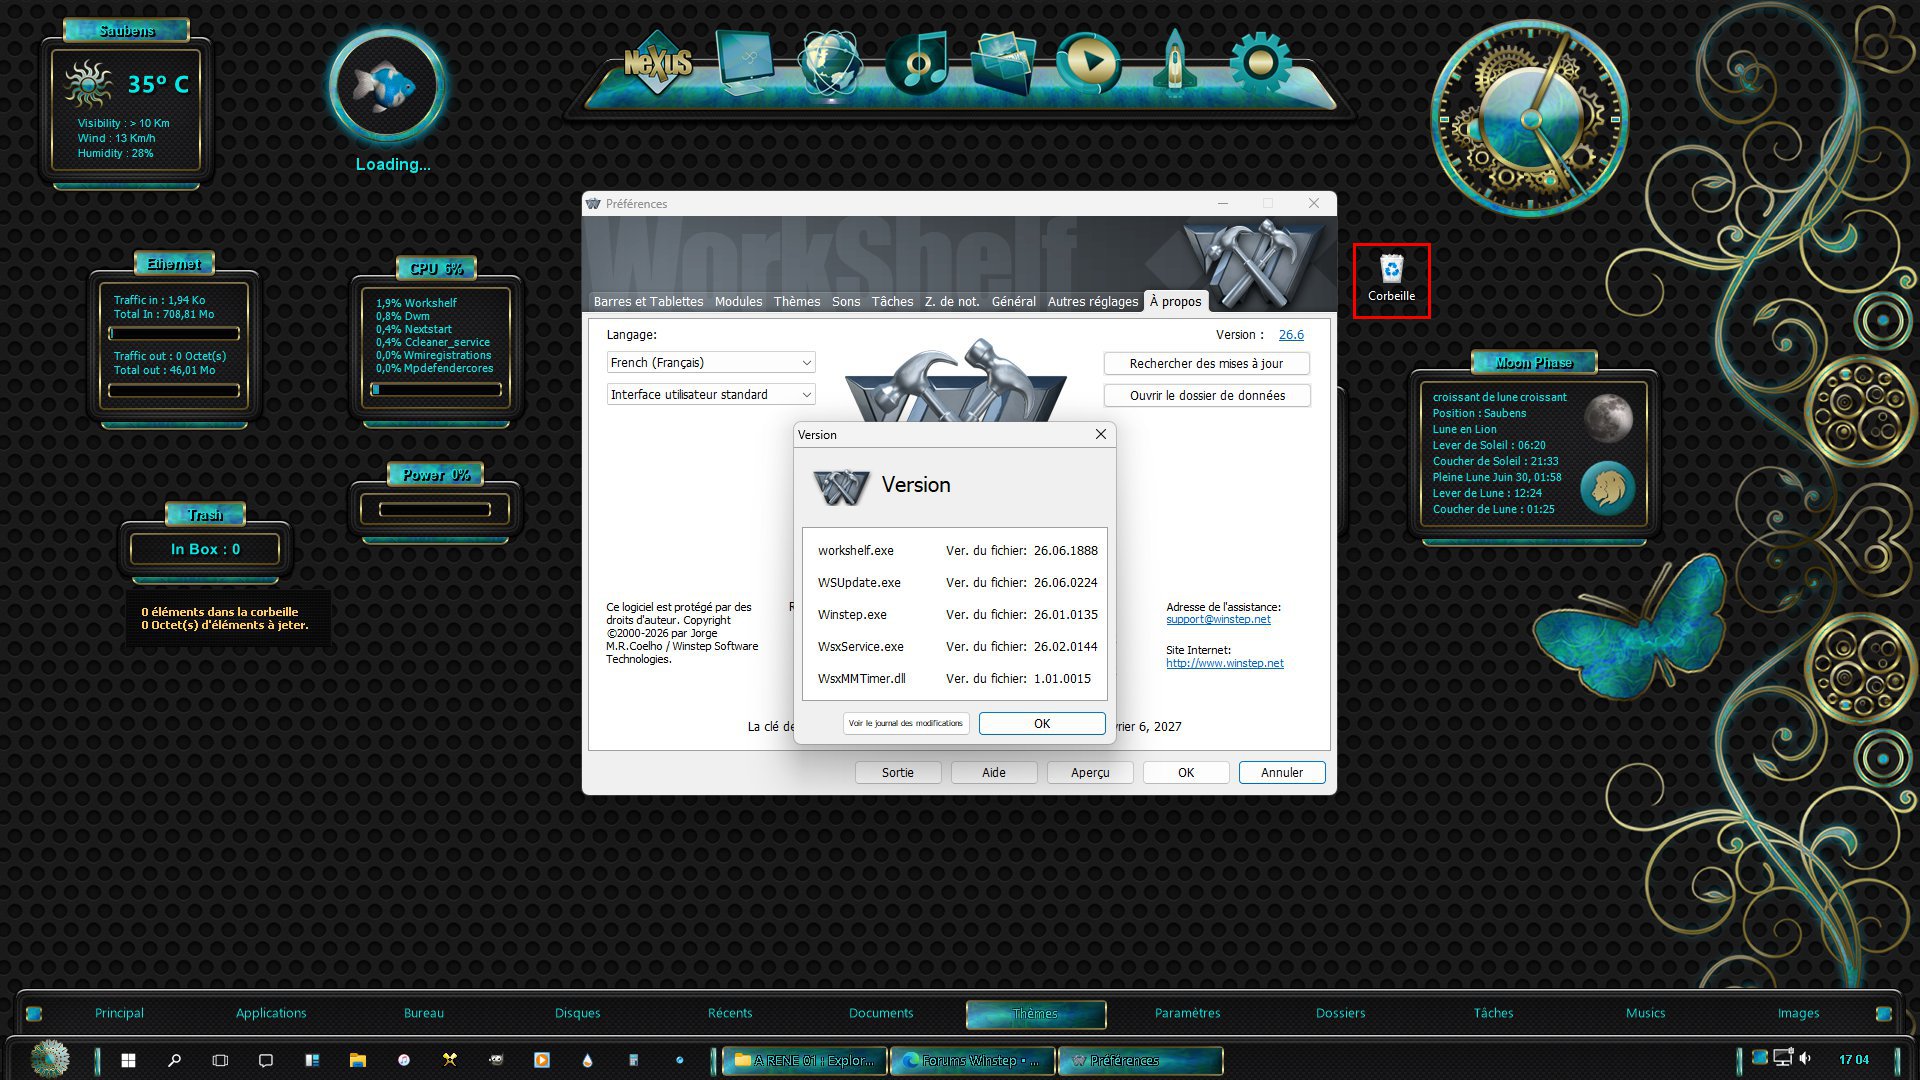1920x1080 pixels.
Task: Open the Modules tab in Préférences
Action: [738, 302]
